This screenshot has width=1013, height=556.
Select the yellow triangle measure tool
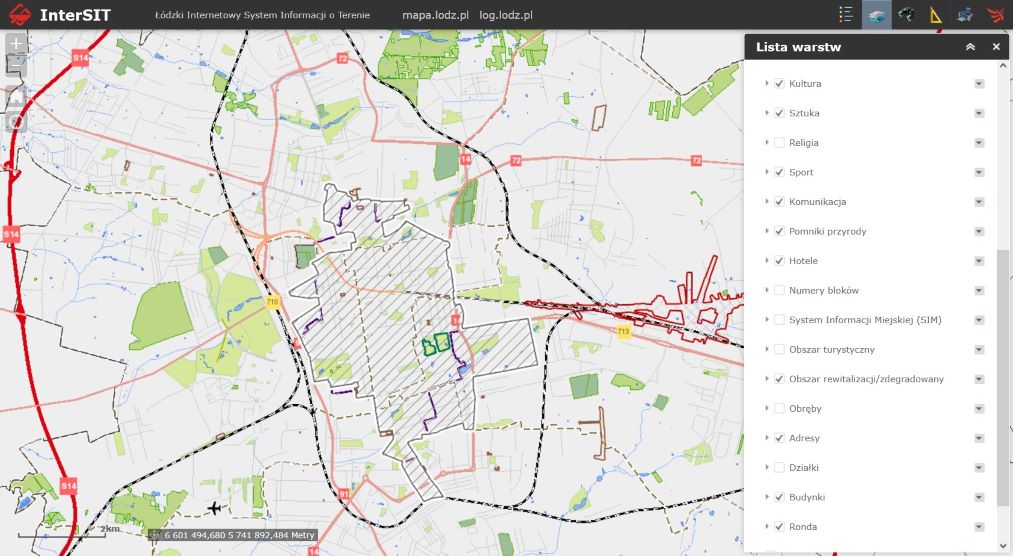coord(935,15)
